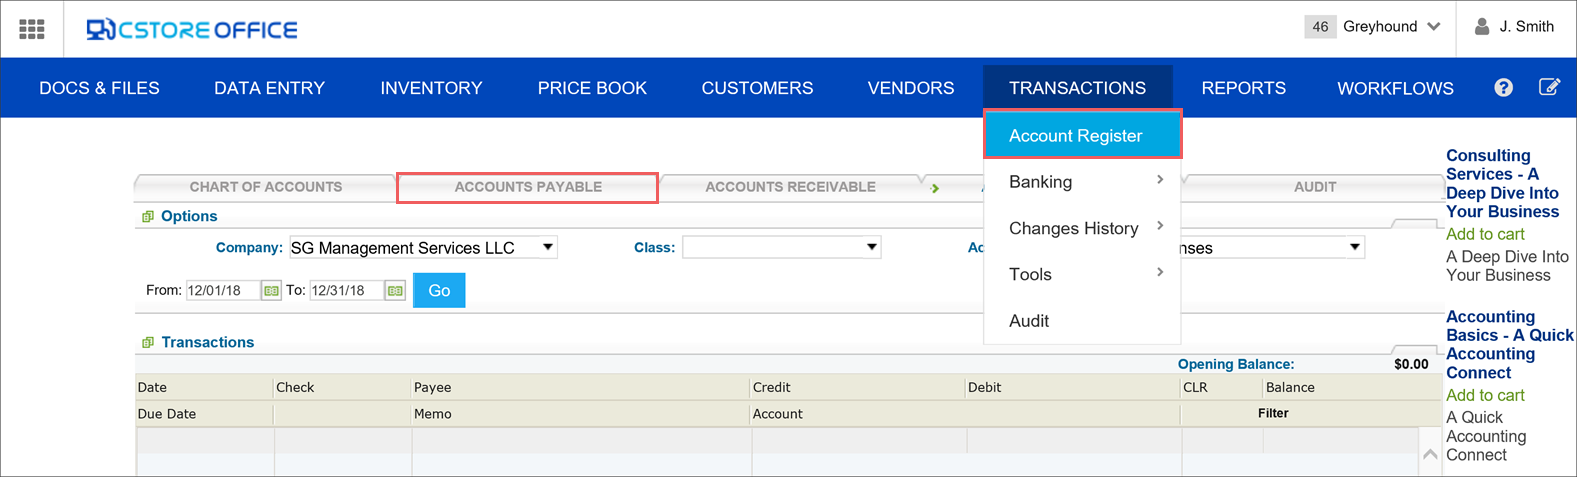The height and width of the screenshot is (477, 1577).
Task: Click the J. Smith user icon
Action: coord(1482,27)
